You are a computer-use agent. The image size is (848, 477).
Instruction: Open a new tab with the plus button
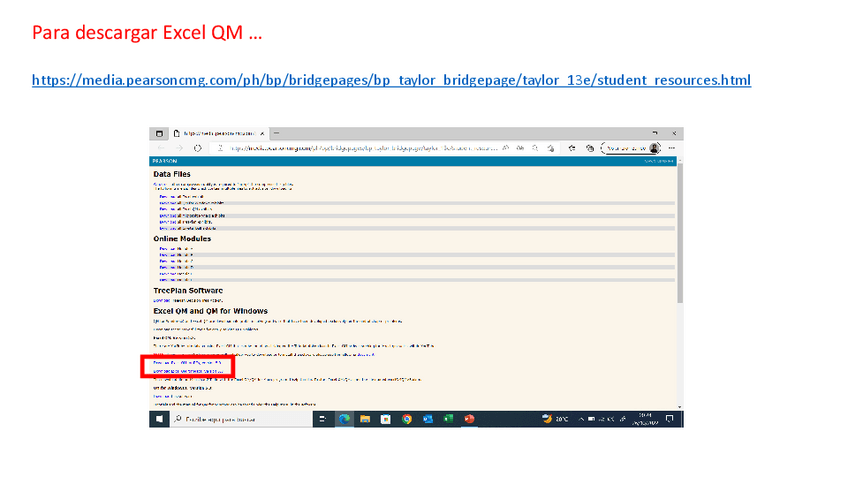click(x=276, y=133)
